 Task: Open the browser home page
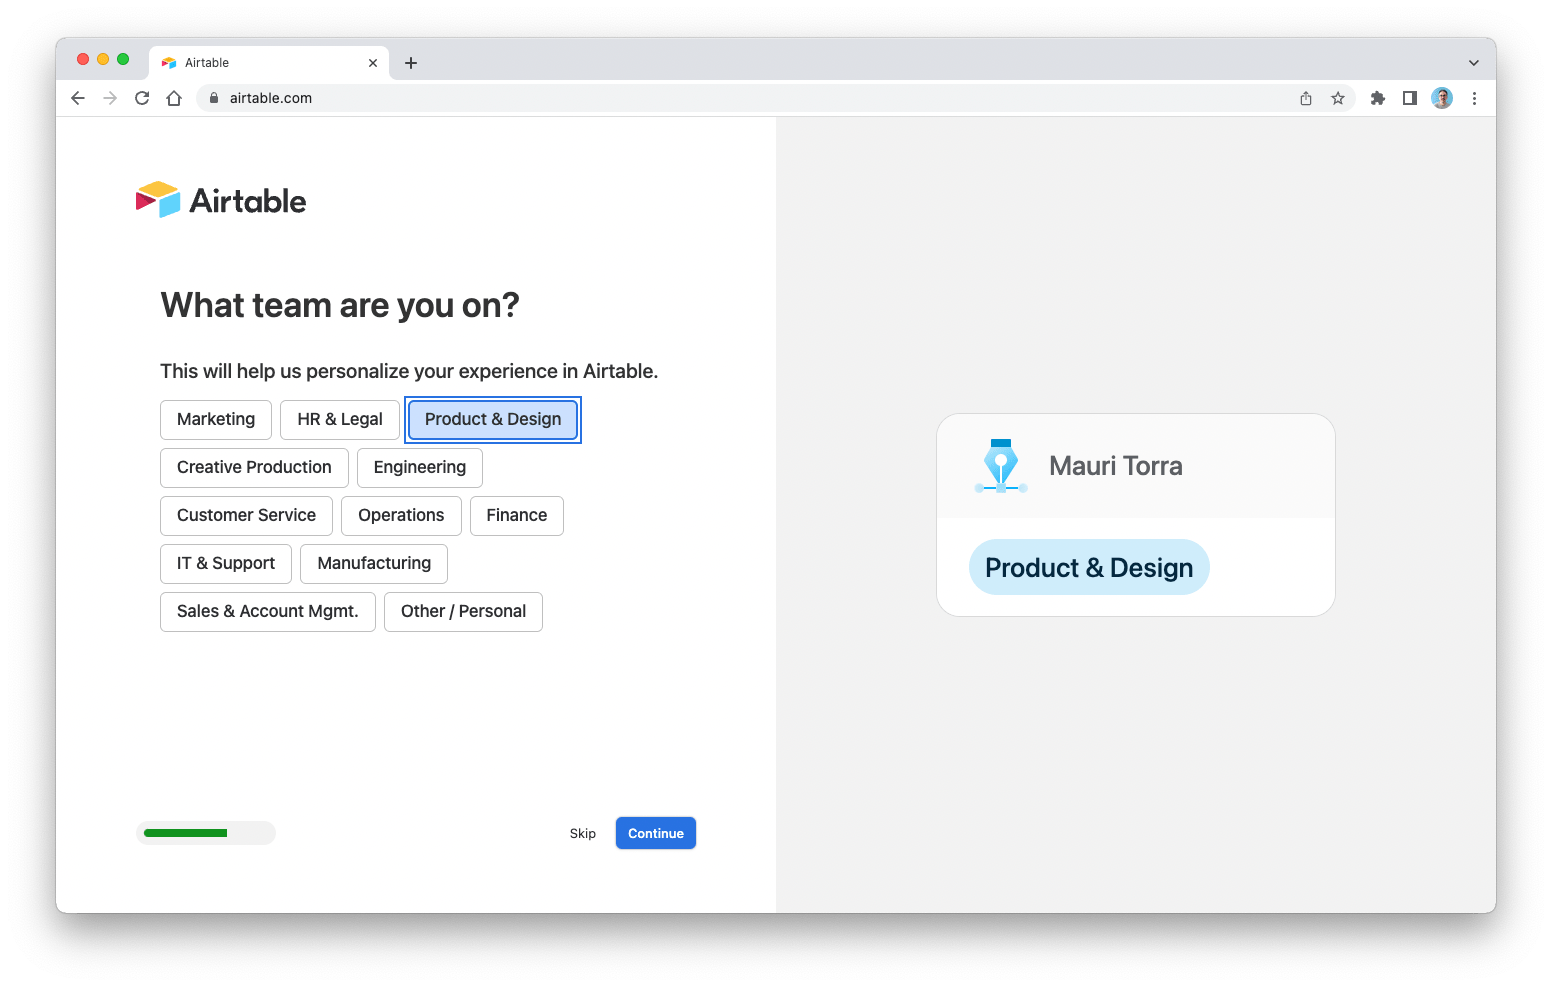[x=174, y=98]
